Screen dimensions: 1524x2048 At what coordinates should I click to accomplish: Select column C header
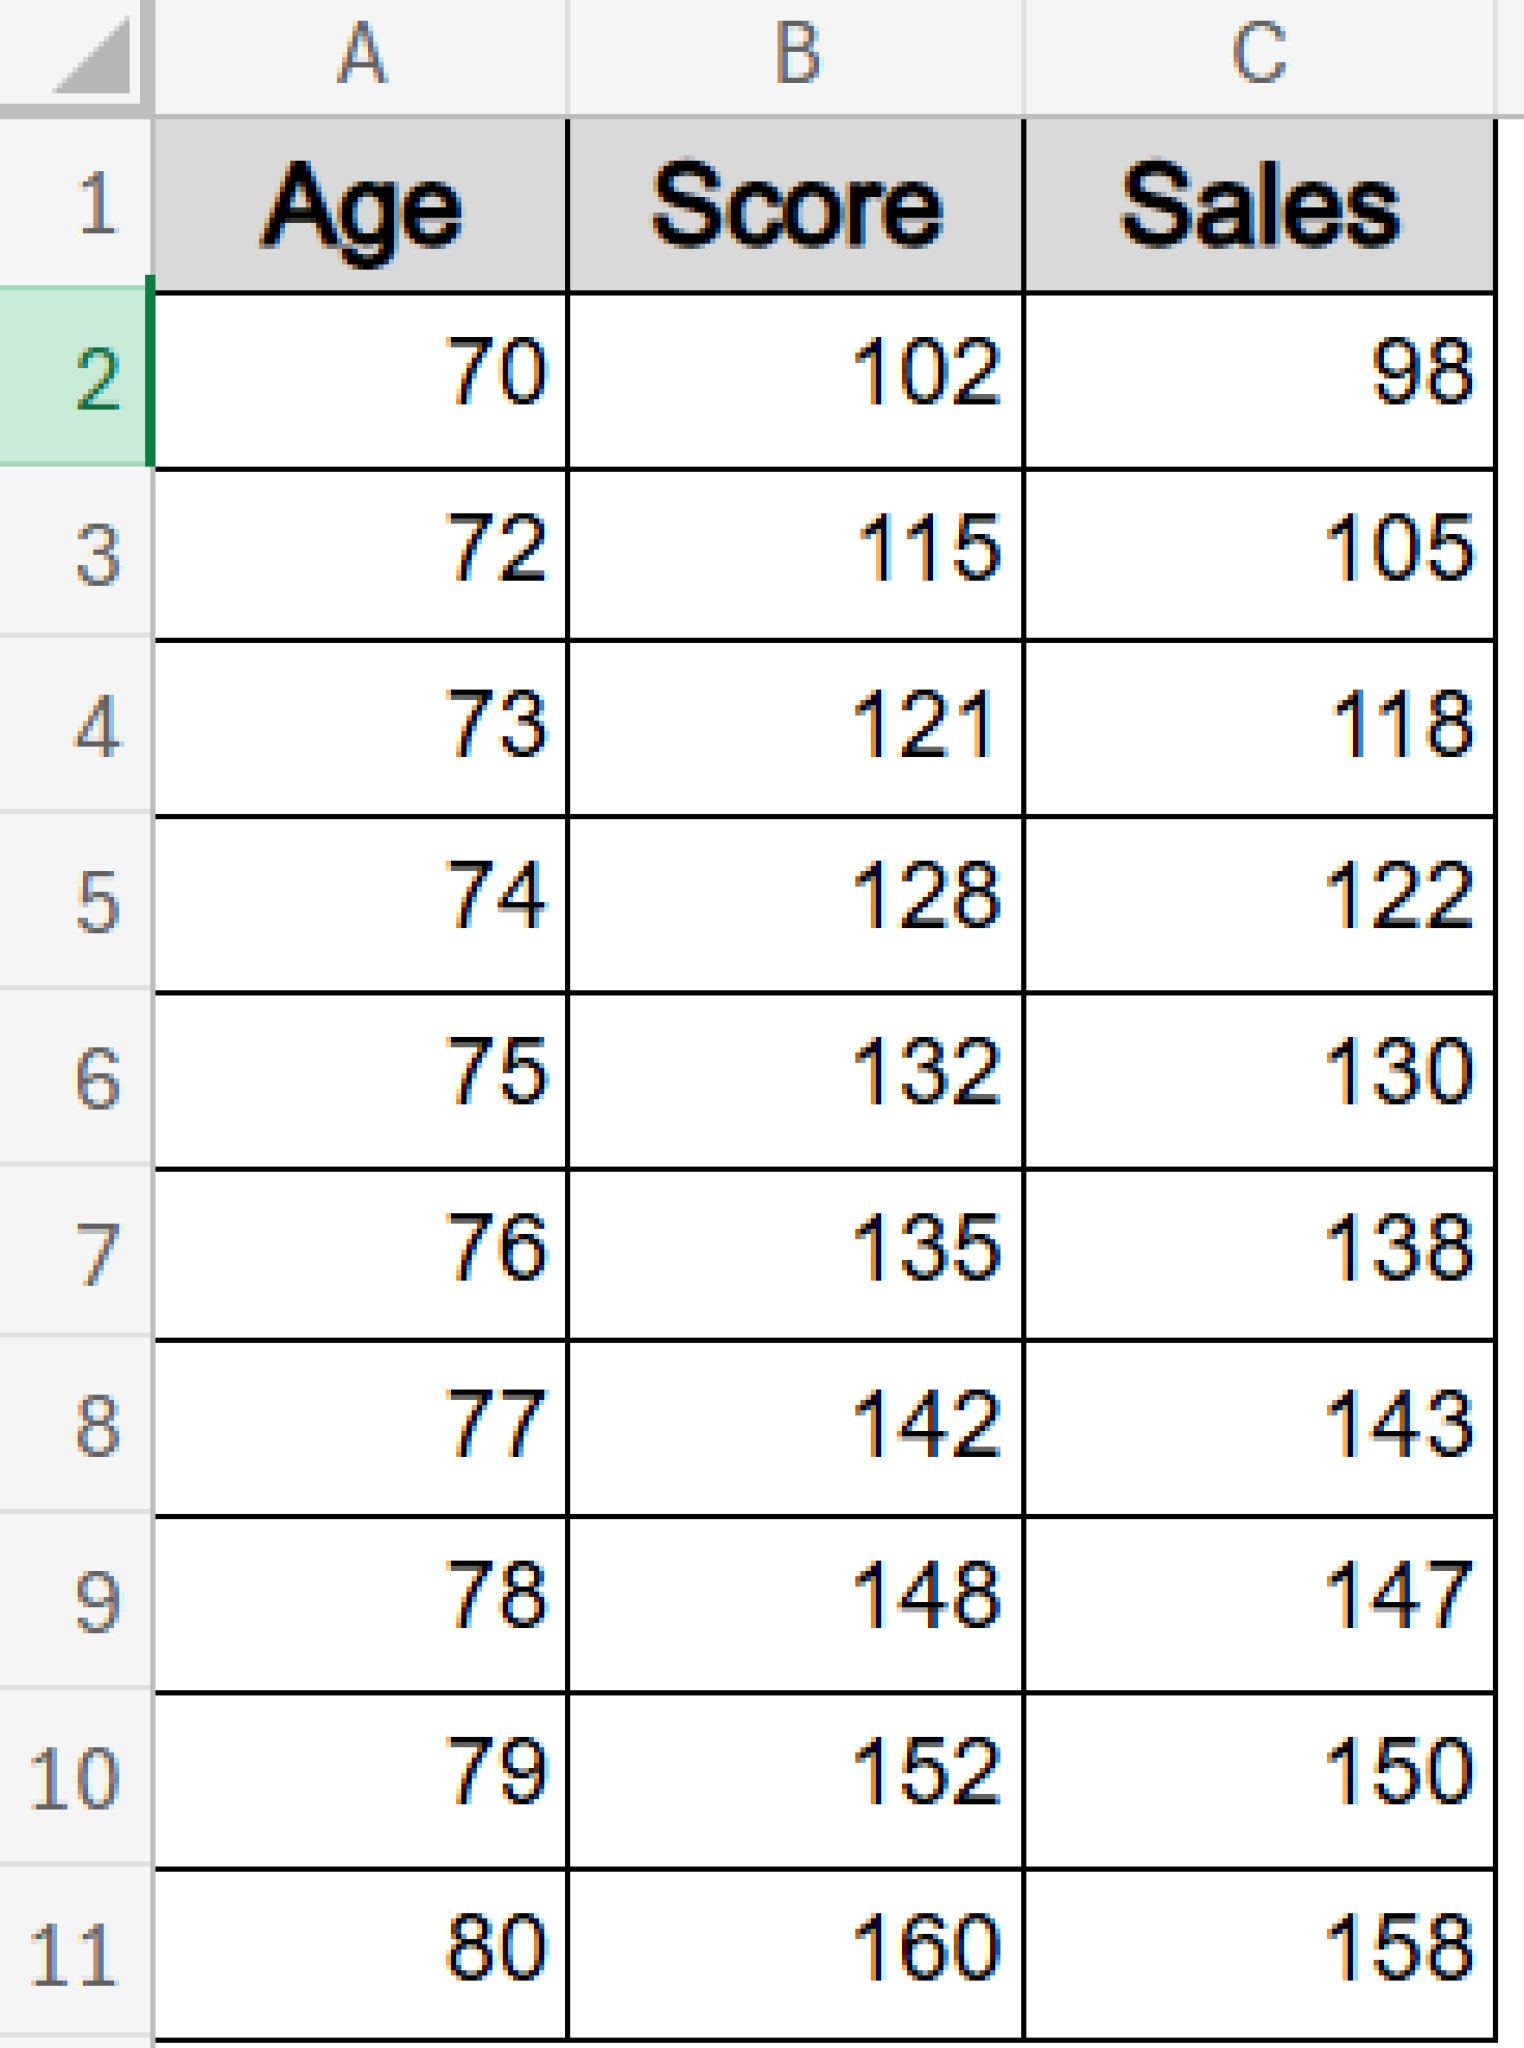coord(1255,55)
